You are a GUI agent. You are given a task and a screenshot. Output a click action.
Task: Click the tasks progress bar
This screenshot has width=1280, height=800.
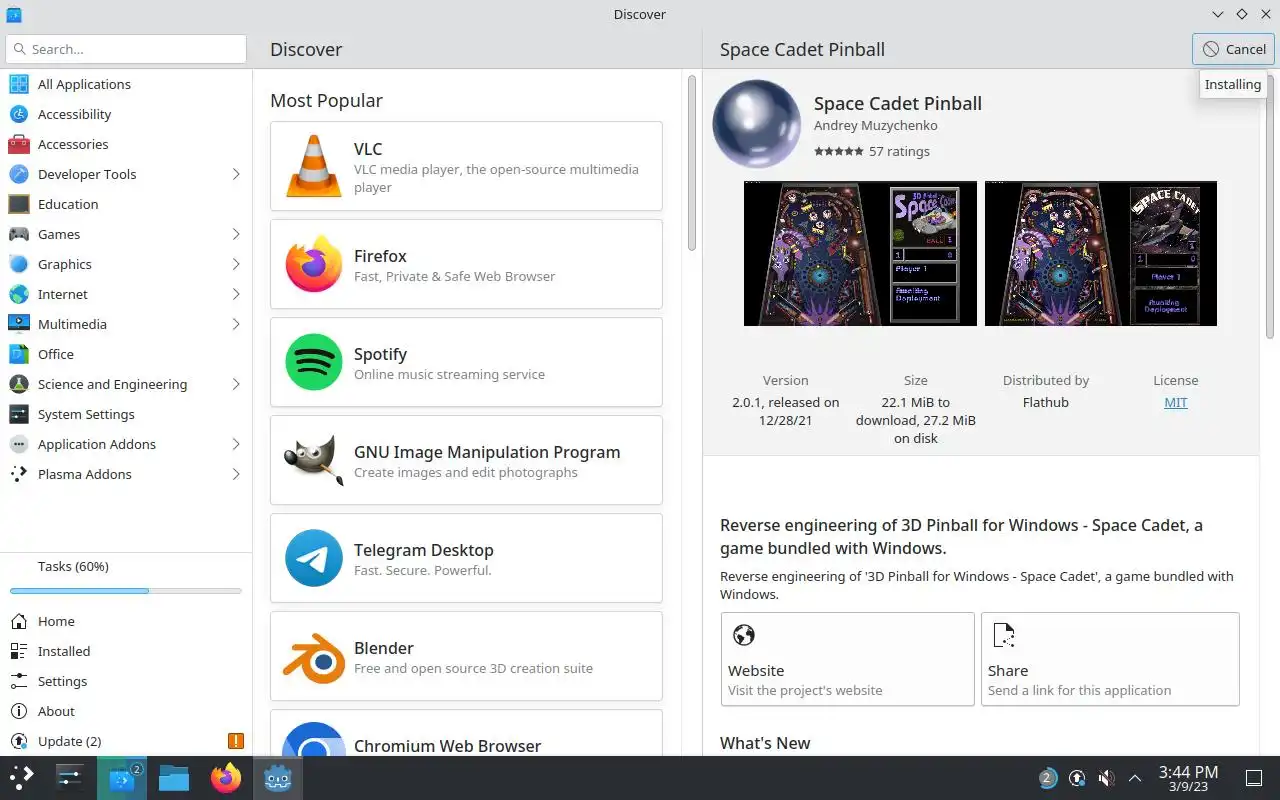(x=126, y=591)
